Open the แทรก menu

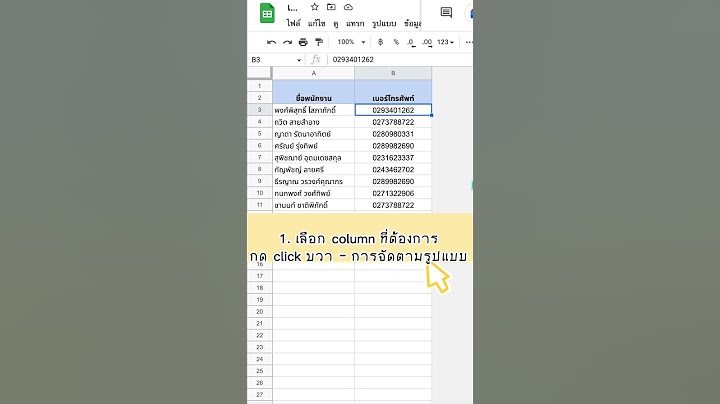coord(355,23)
